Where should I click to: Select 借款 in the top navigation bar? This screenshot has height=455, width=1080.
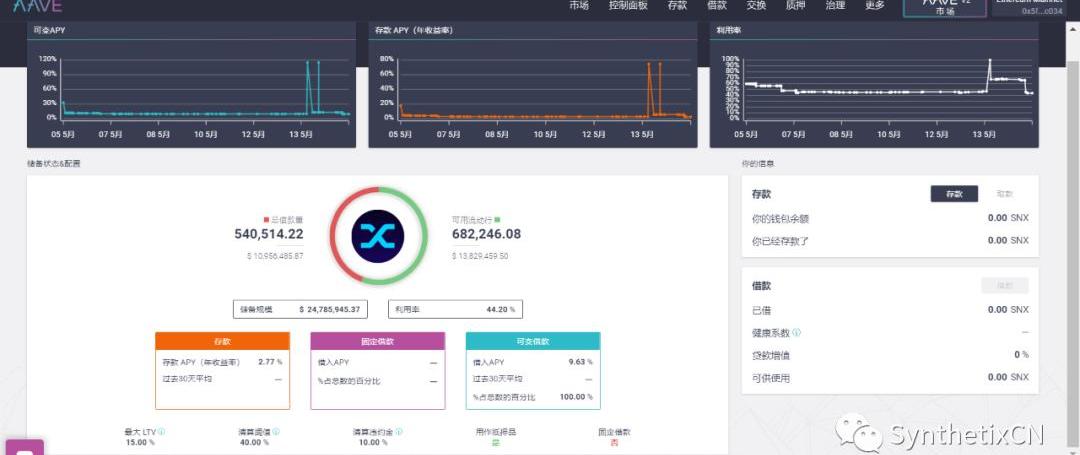point(717,6)
